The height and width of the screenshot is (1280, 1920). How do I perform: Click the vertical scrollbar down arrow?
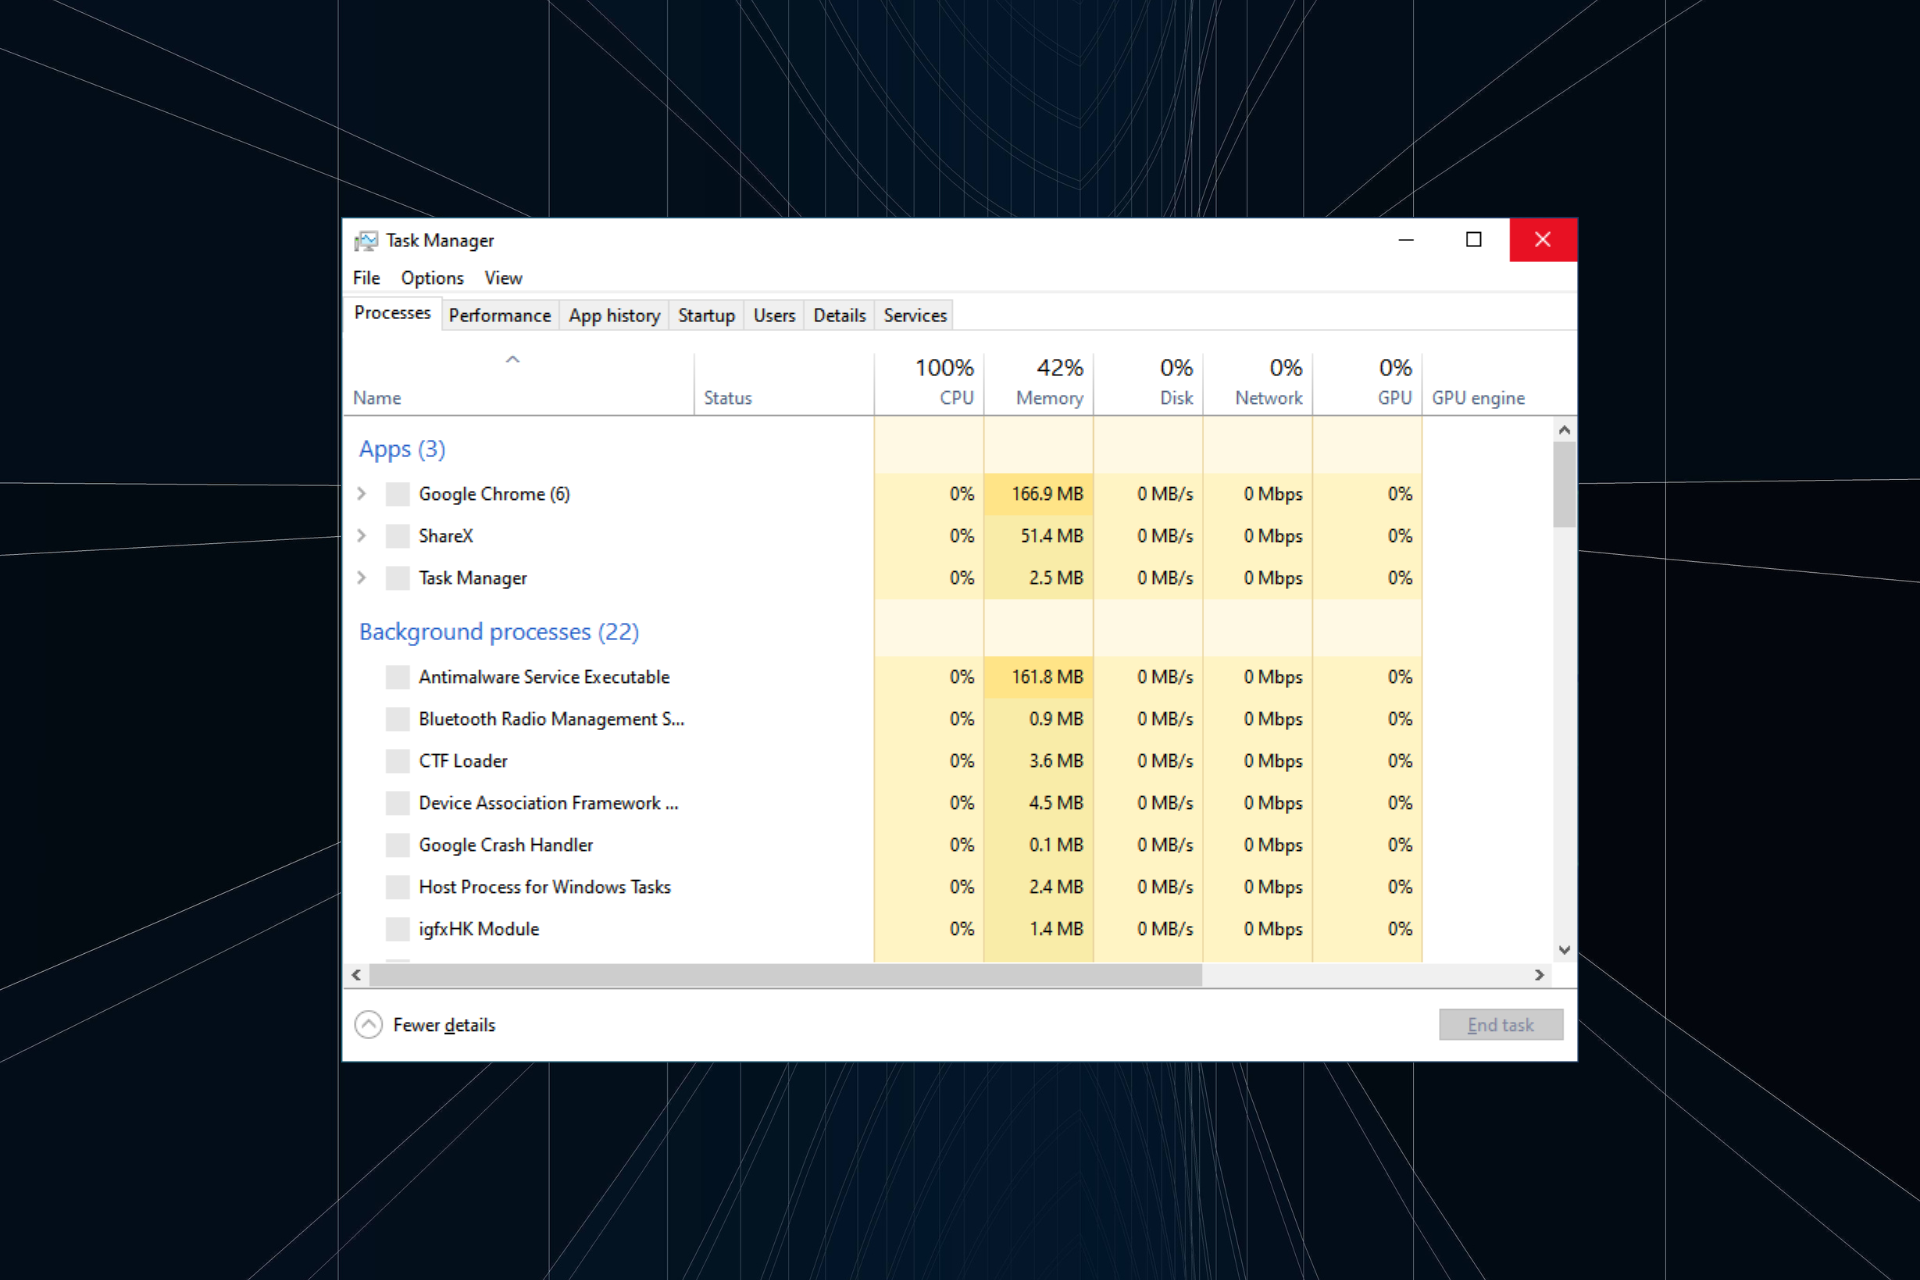click(x=1564, y=950)
